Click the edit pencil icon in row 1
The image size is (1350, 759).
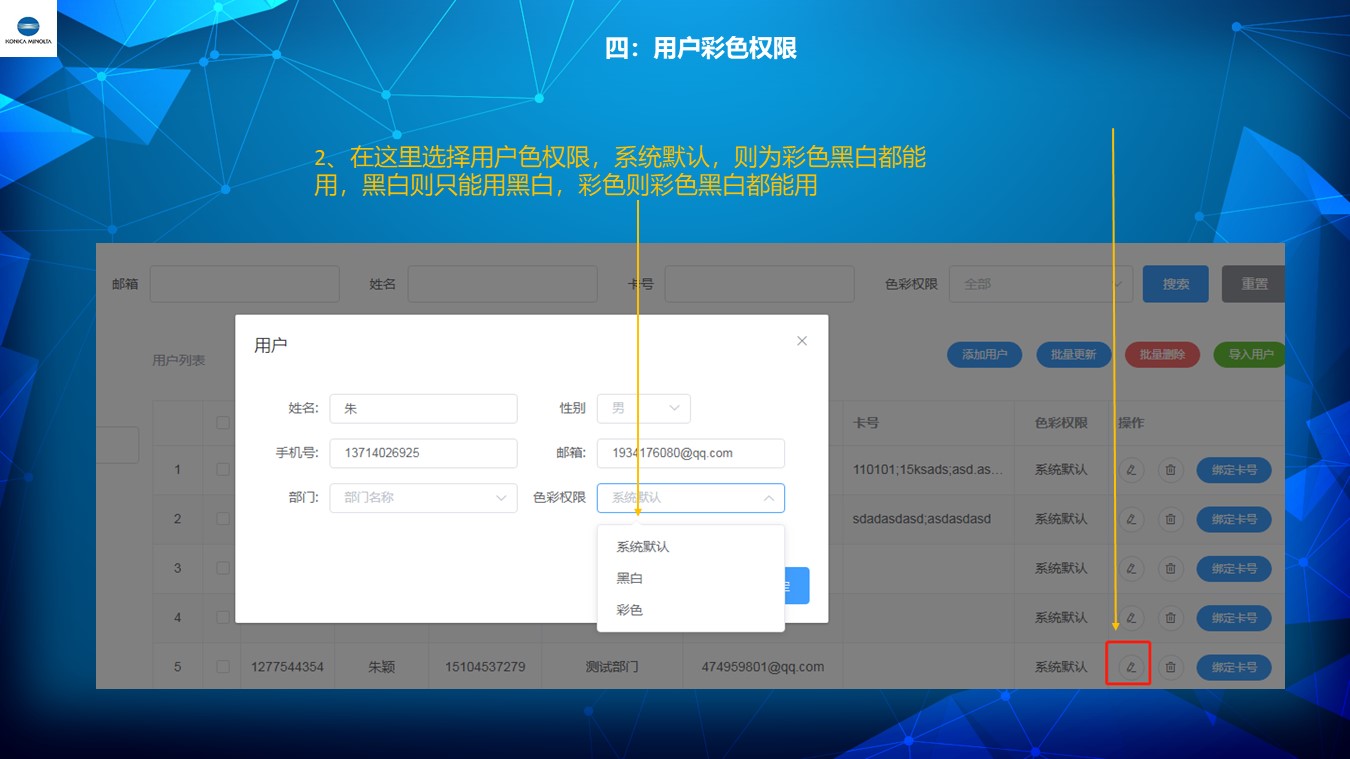[1131, 469]
